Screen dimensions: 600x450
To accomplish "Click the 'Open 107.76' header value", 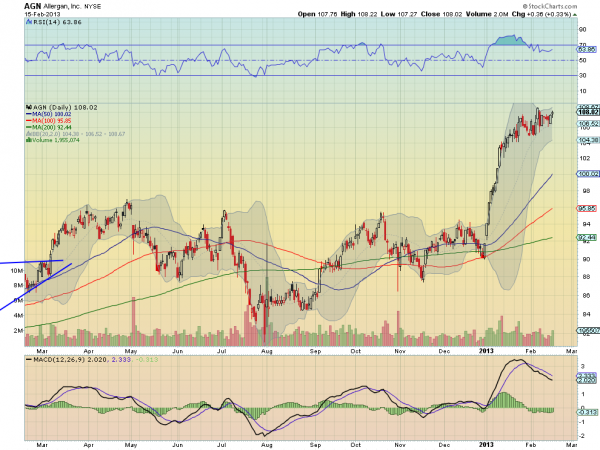I will (x=318, y=14).
